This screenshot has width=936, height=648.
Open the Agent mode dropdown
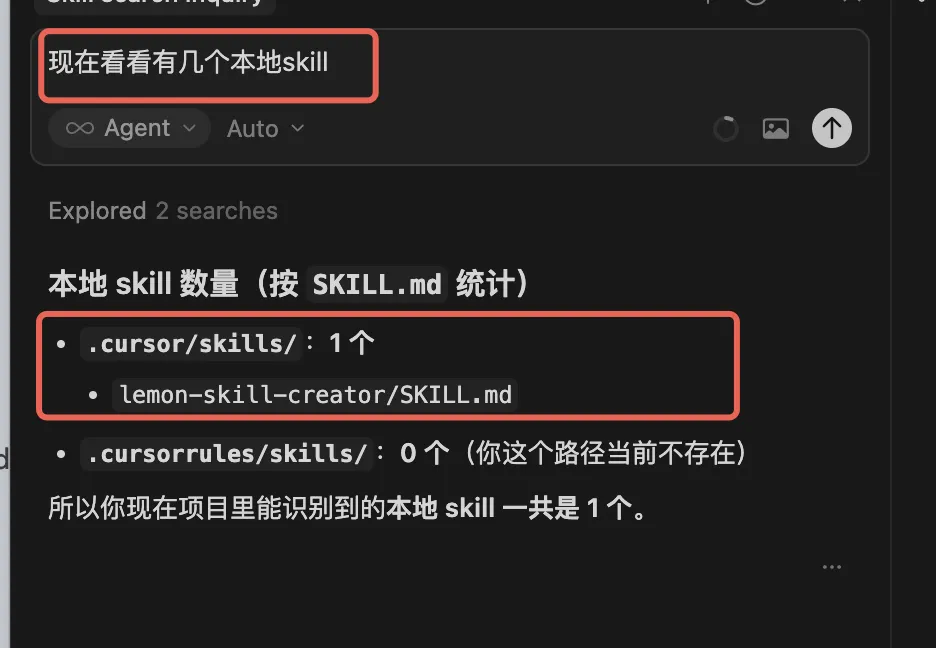(130, 128)
